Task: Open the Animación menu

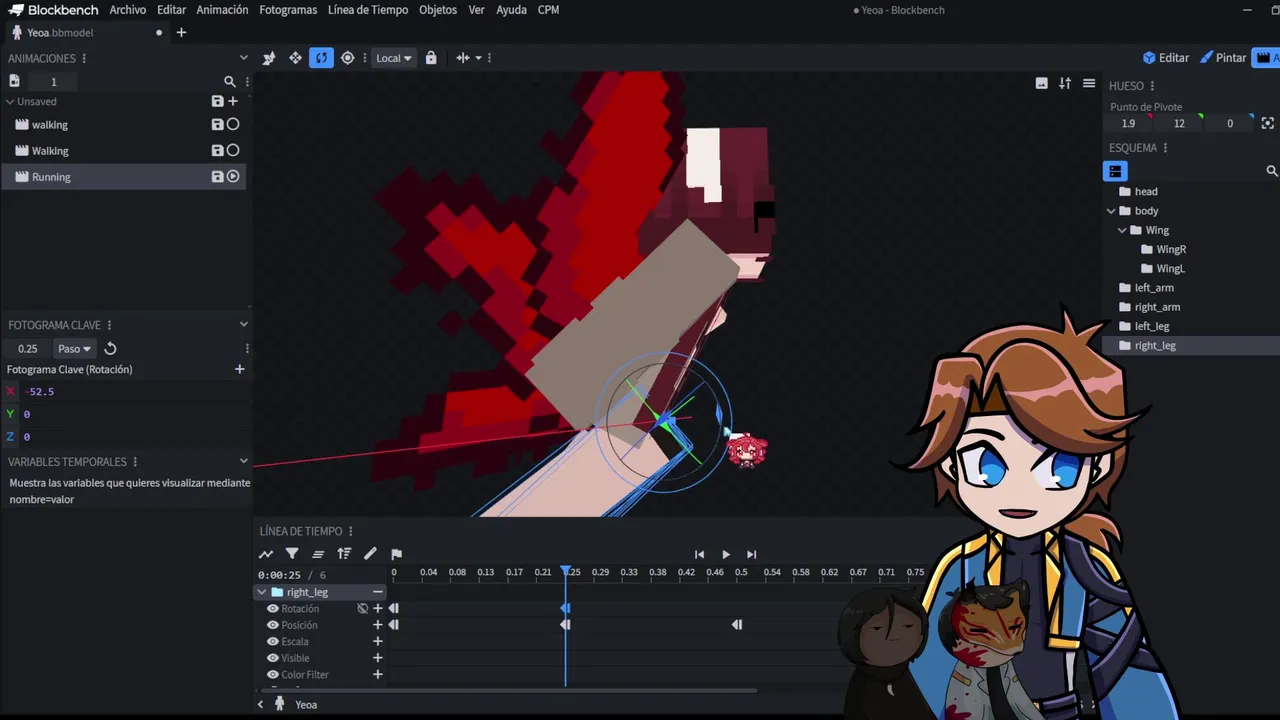Action: pyautogui.click(x=222, y=10)
